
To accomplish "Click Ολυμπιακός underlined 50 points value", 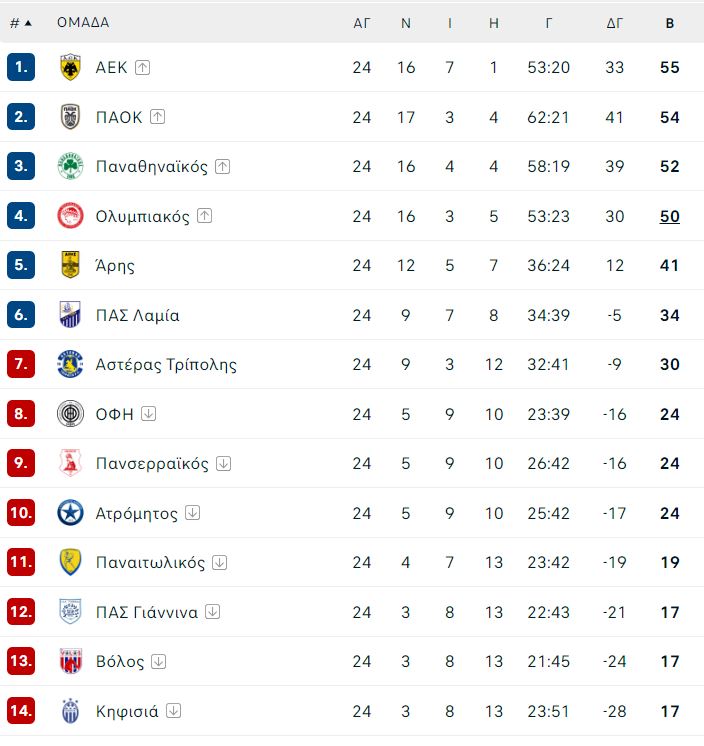I will [669, 216].
